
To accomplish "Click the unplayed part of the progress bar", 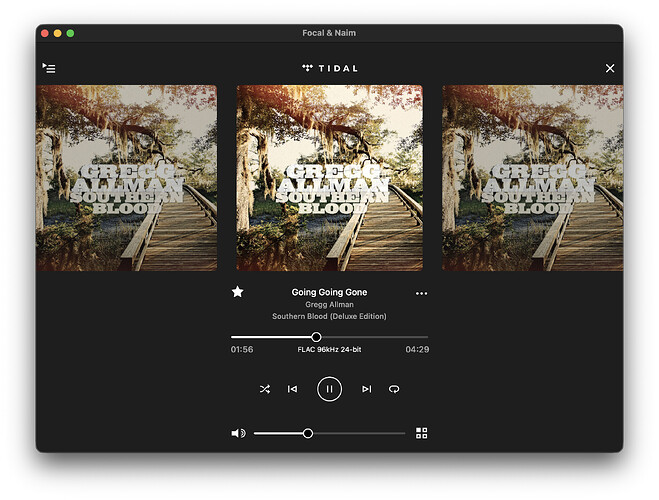I will pyautogui.click(x=375, y=337).
